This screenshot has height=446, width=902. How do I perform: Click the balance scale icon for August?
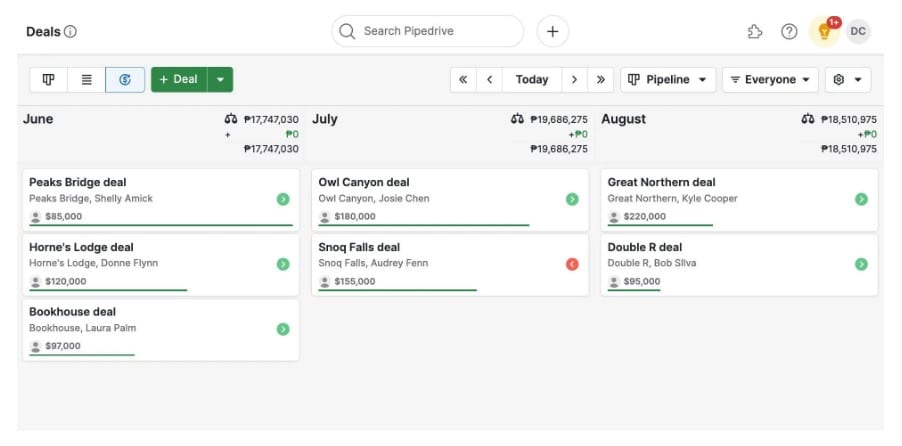808,120
